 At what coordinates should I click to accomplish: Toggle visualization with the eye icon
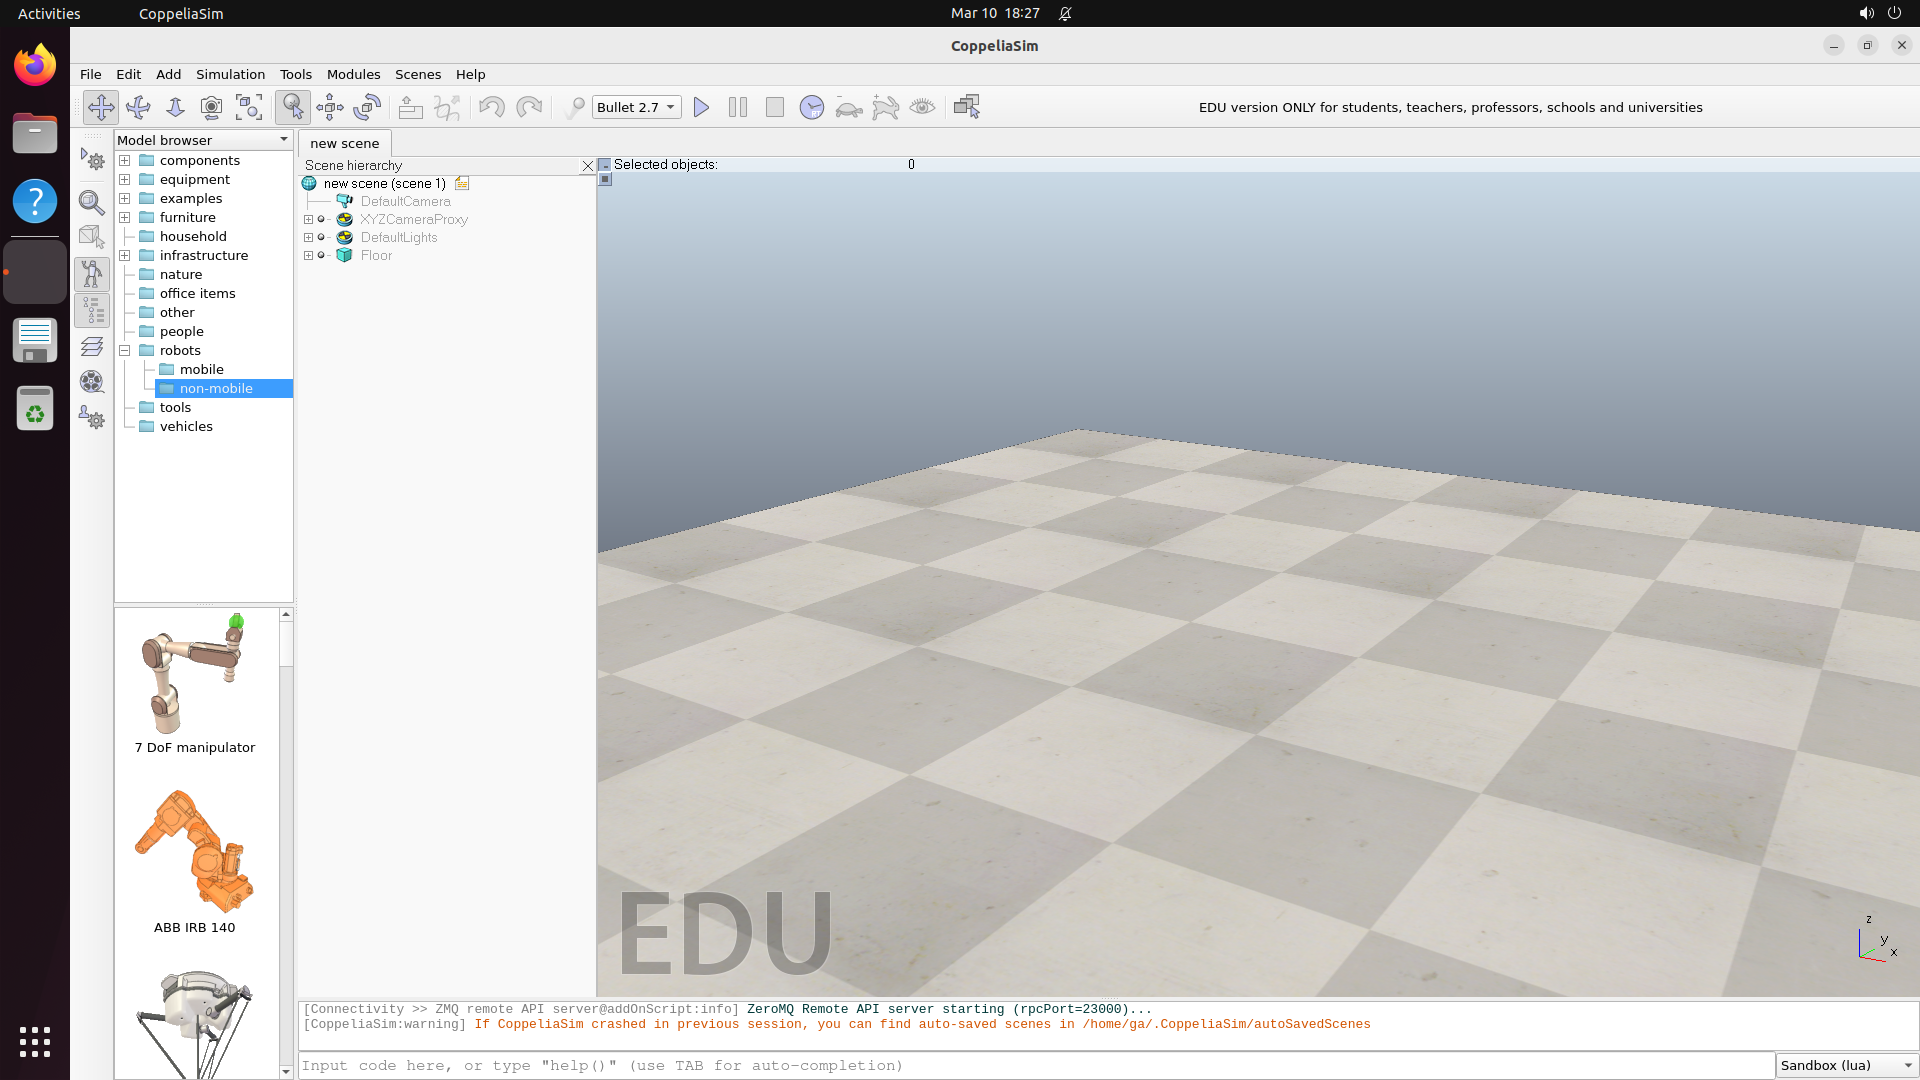922,107
